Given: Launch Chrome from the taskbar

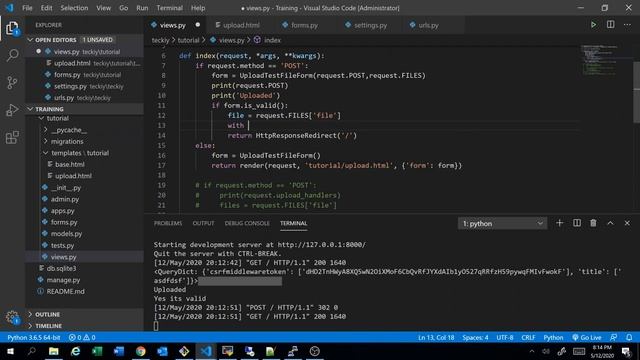Looking at the screenshot, I should 140,351.
